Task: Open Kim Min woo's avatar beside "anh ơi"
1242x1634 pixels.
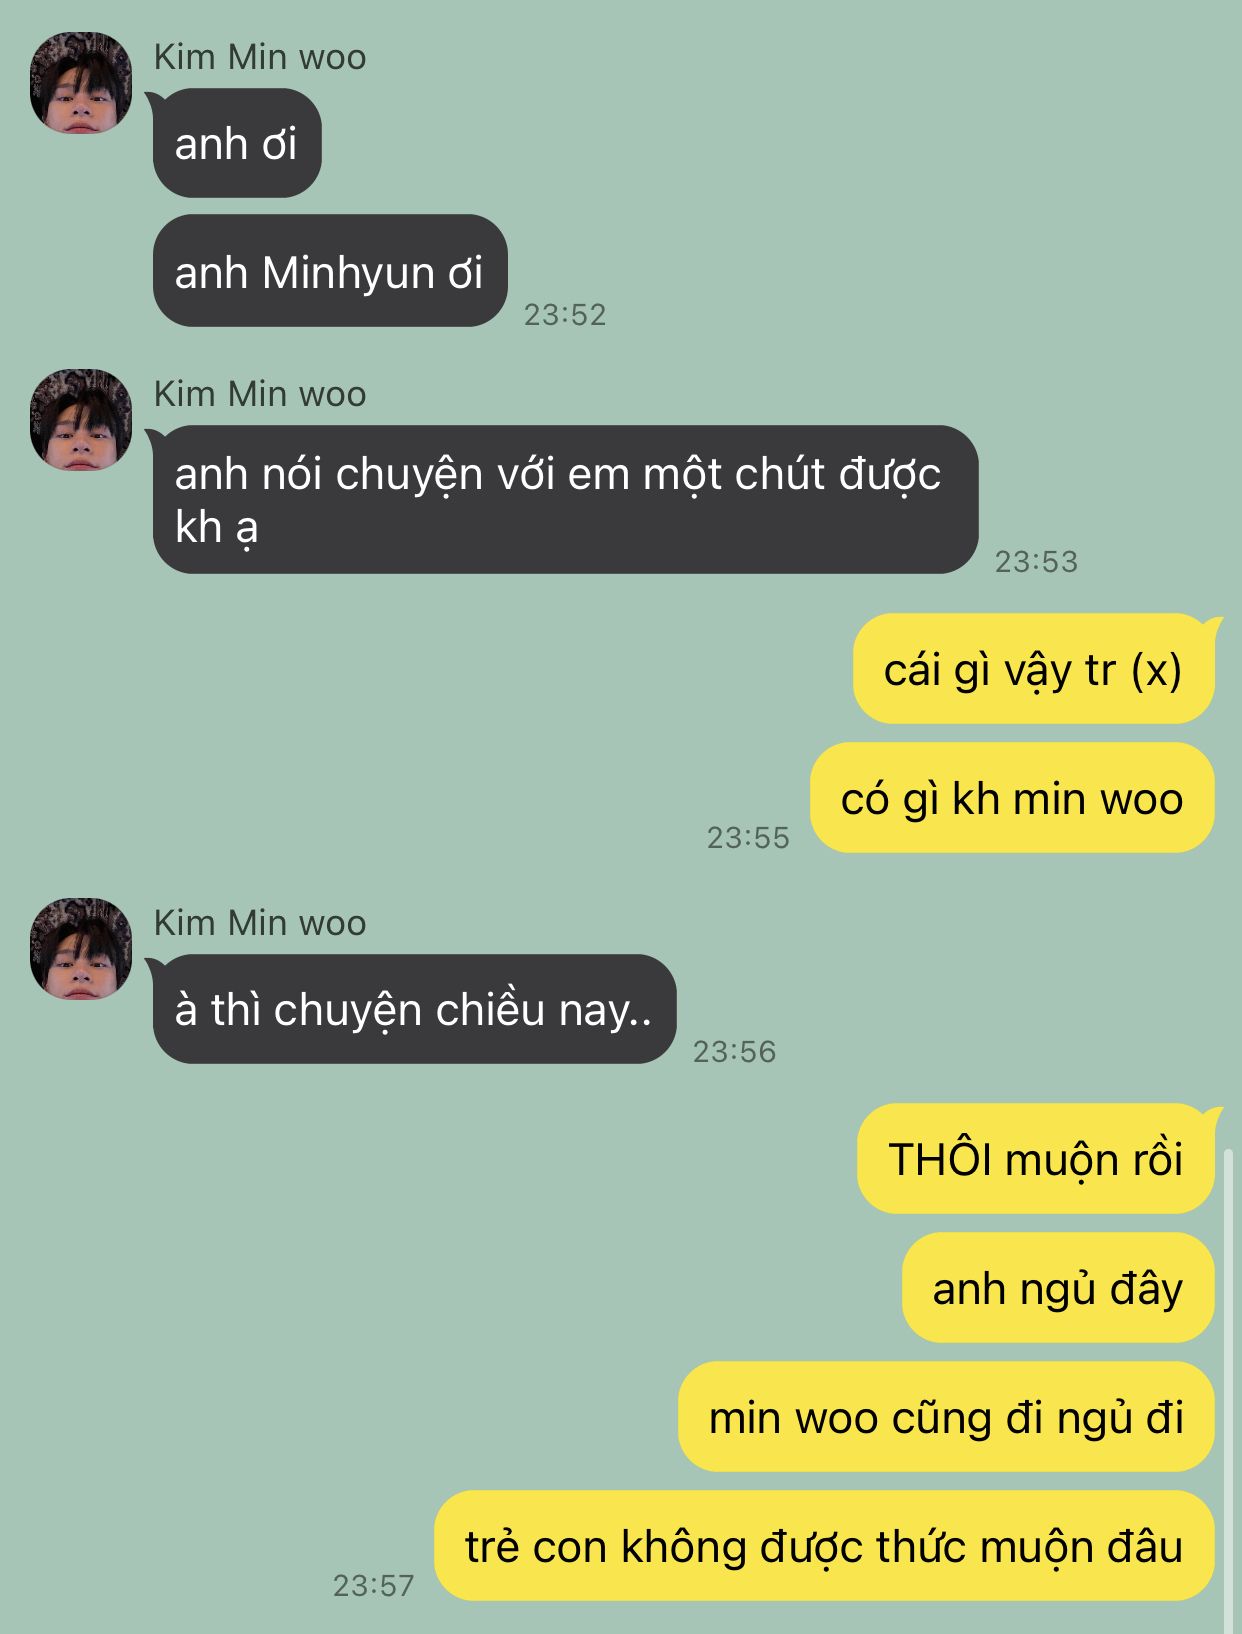Action: 81,82
